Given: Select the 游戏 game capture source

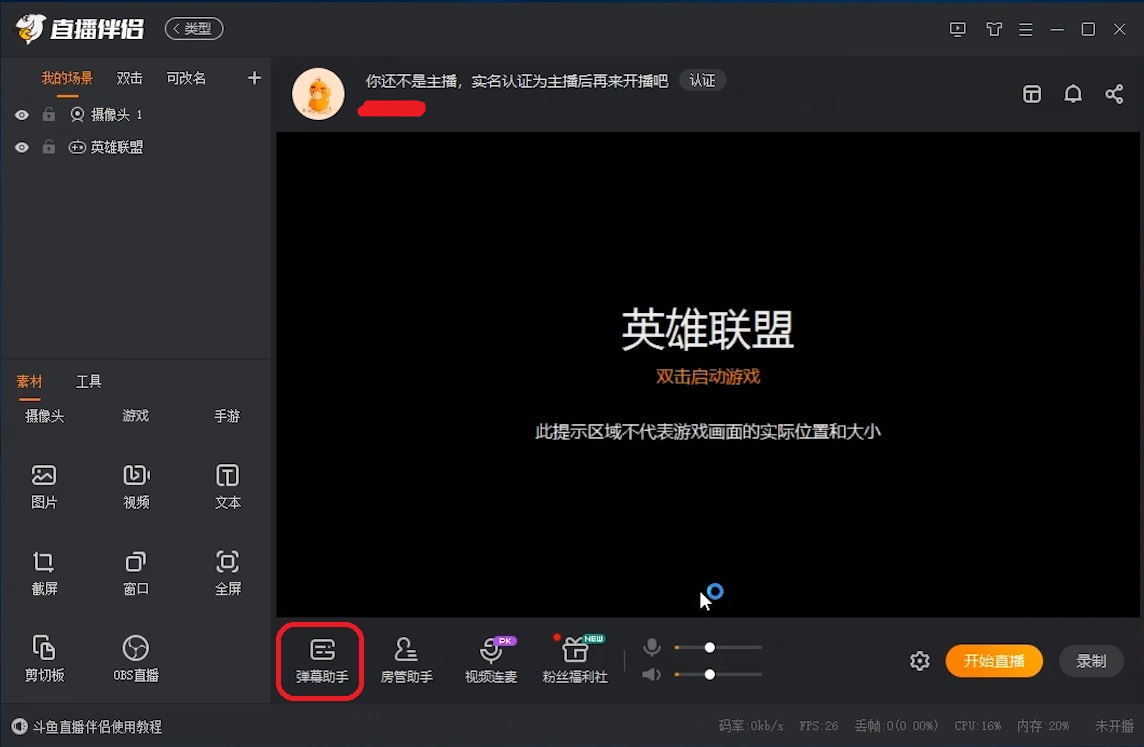Looking at the screenshot, I should (x=135, y=416).
